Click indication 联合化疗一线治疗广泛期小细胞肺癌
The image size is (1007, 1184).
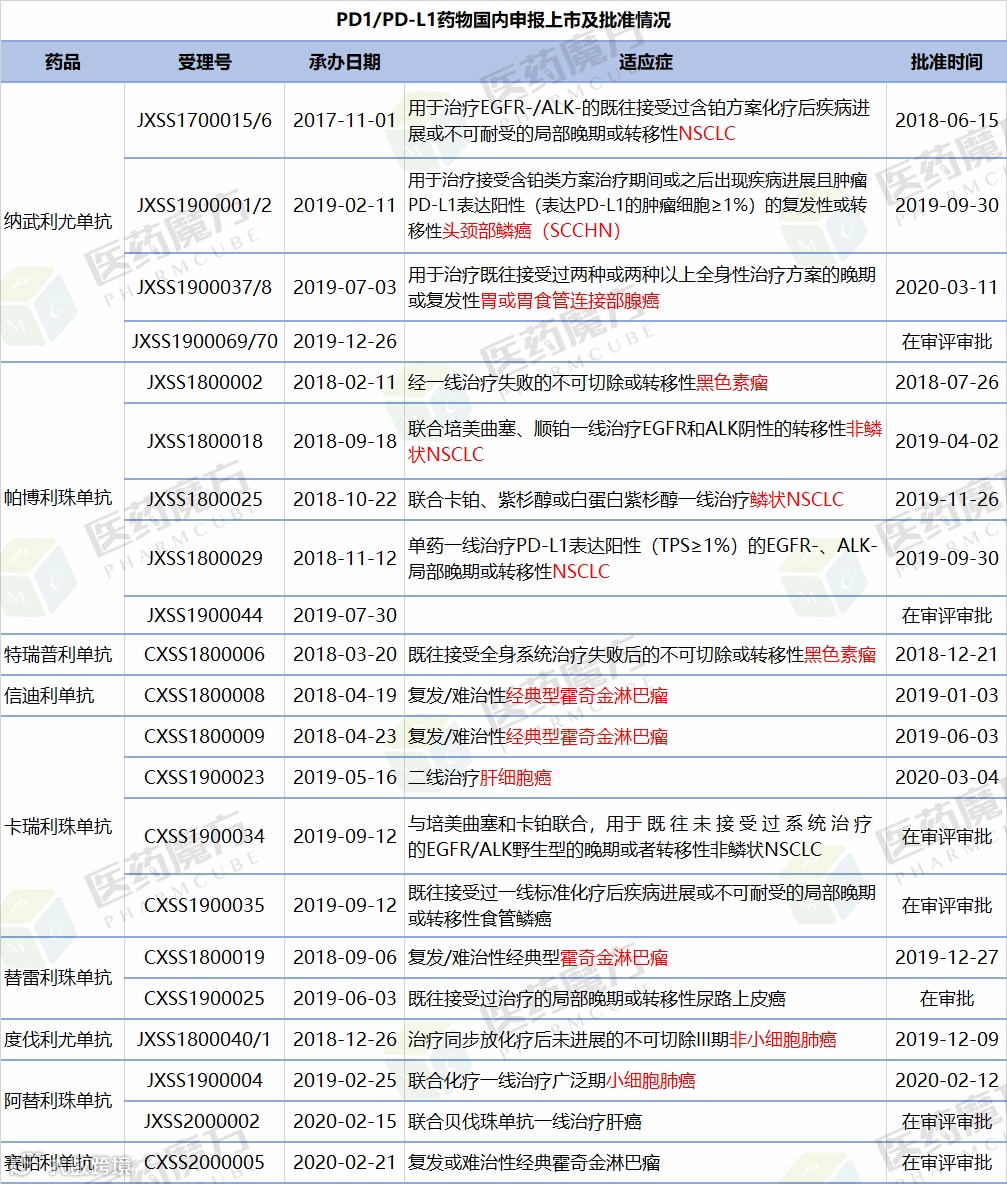[552, 1081]
